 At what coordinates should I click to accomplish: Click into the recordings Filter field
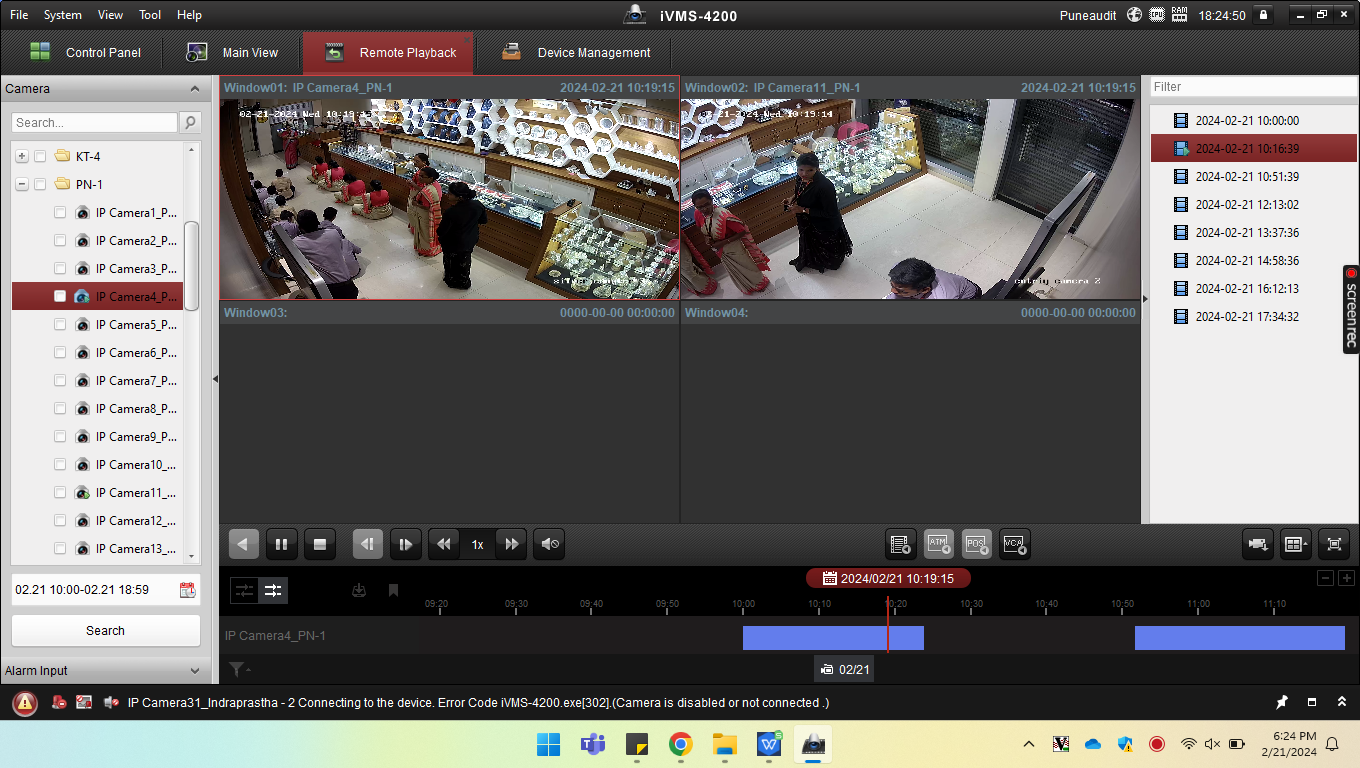pos(1252,87)
